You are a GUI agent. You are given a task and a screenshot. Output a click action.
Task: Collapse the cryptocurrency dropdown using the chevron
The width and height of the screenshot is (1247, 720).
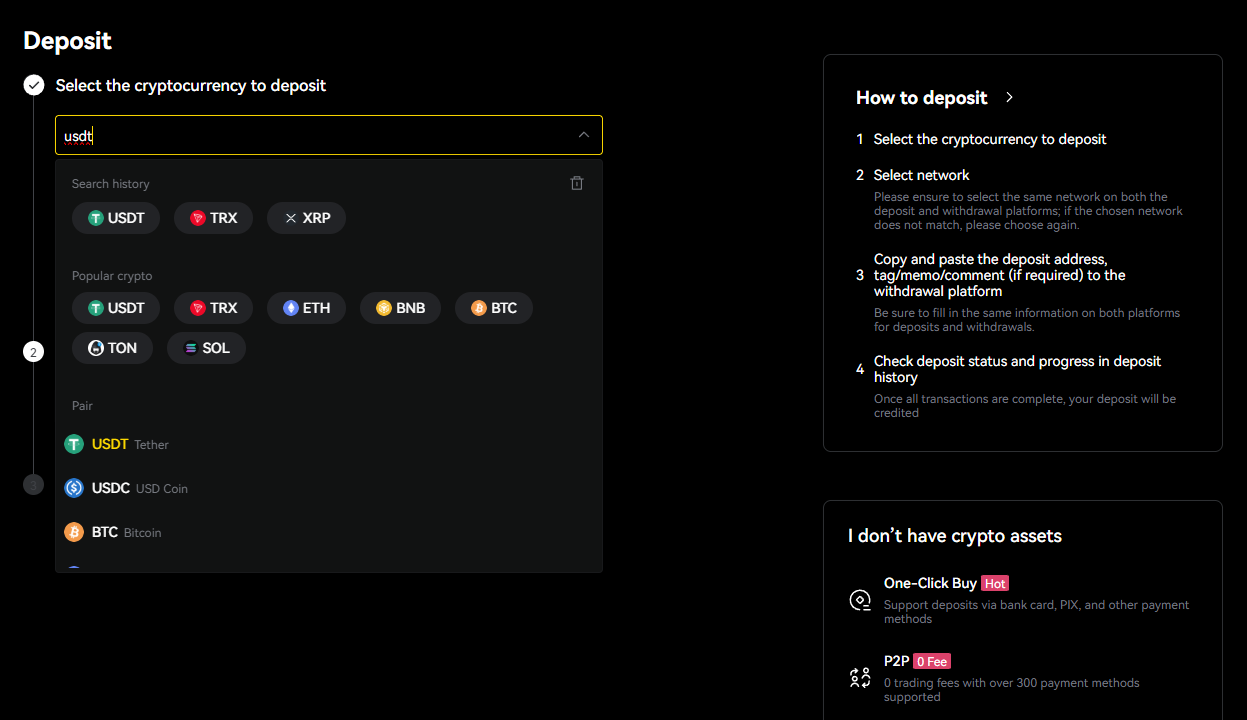coord(584,135)
